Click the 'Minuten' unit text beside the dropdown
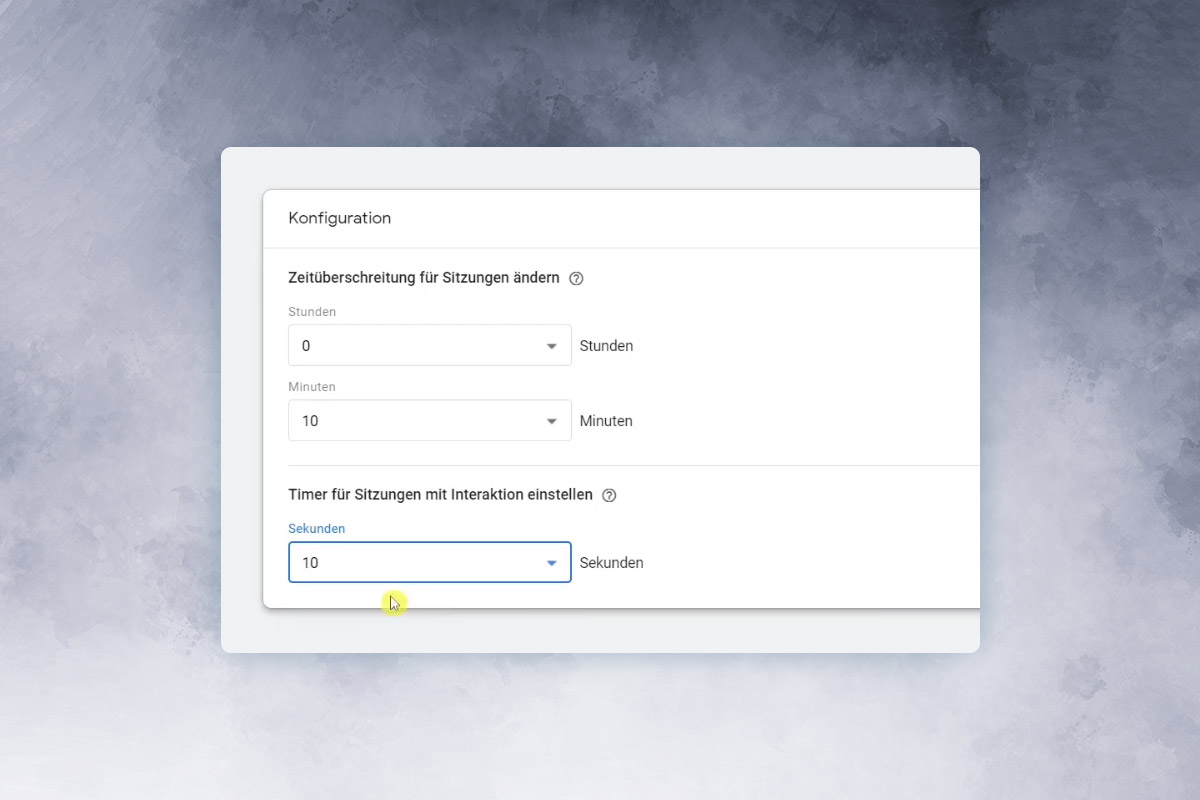This screenshot has width=1200, height=800. click(606, 421)
